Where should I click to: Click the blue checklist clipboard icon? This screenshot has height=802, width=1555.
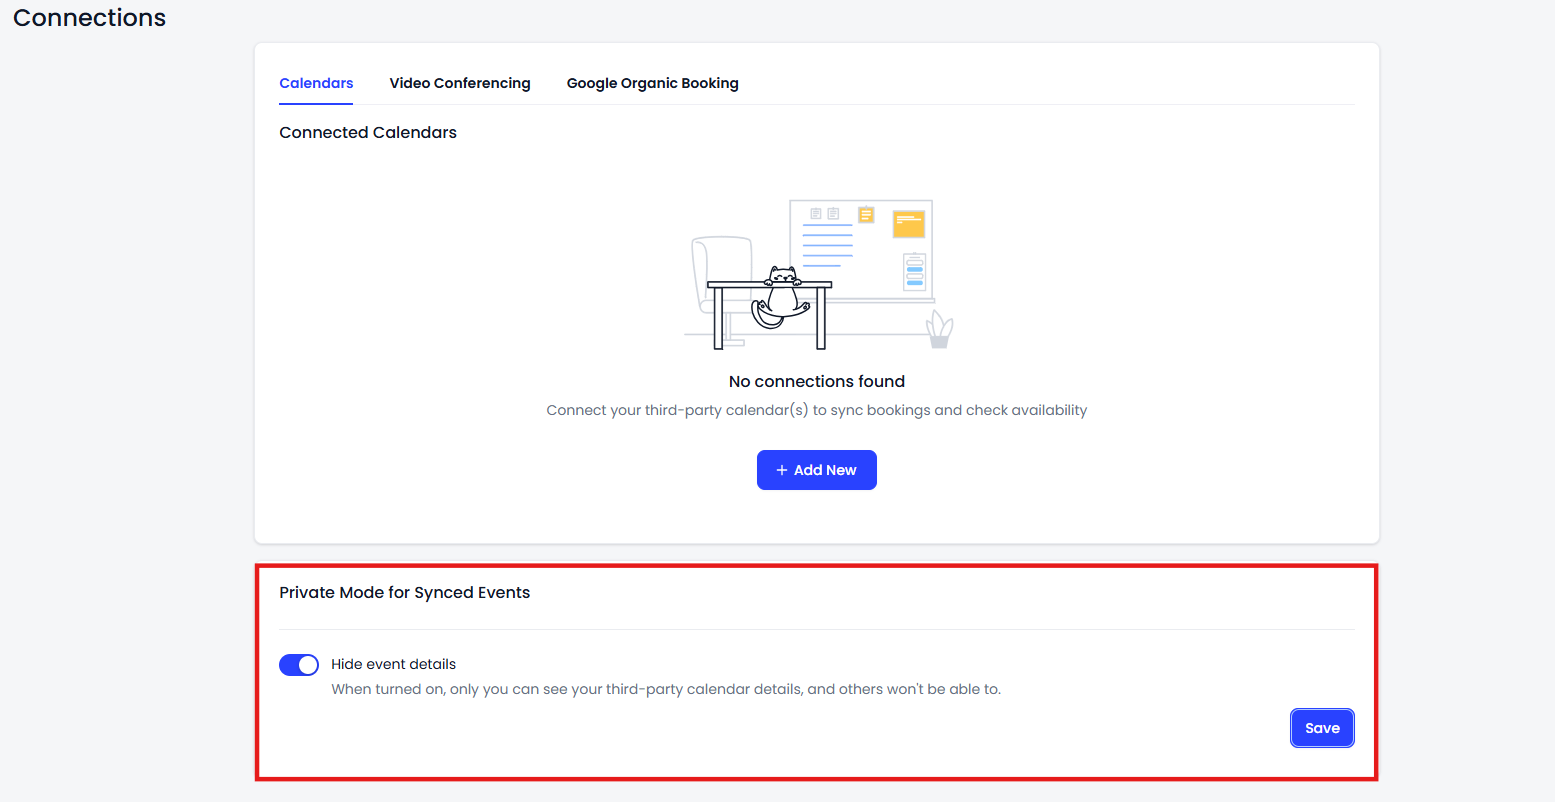(914, 271)
